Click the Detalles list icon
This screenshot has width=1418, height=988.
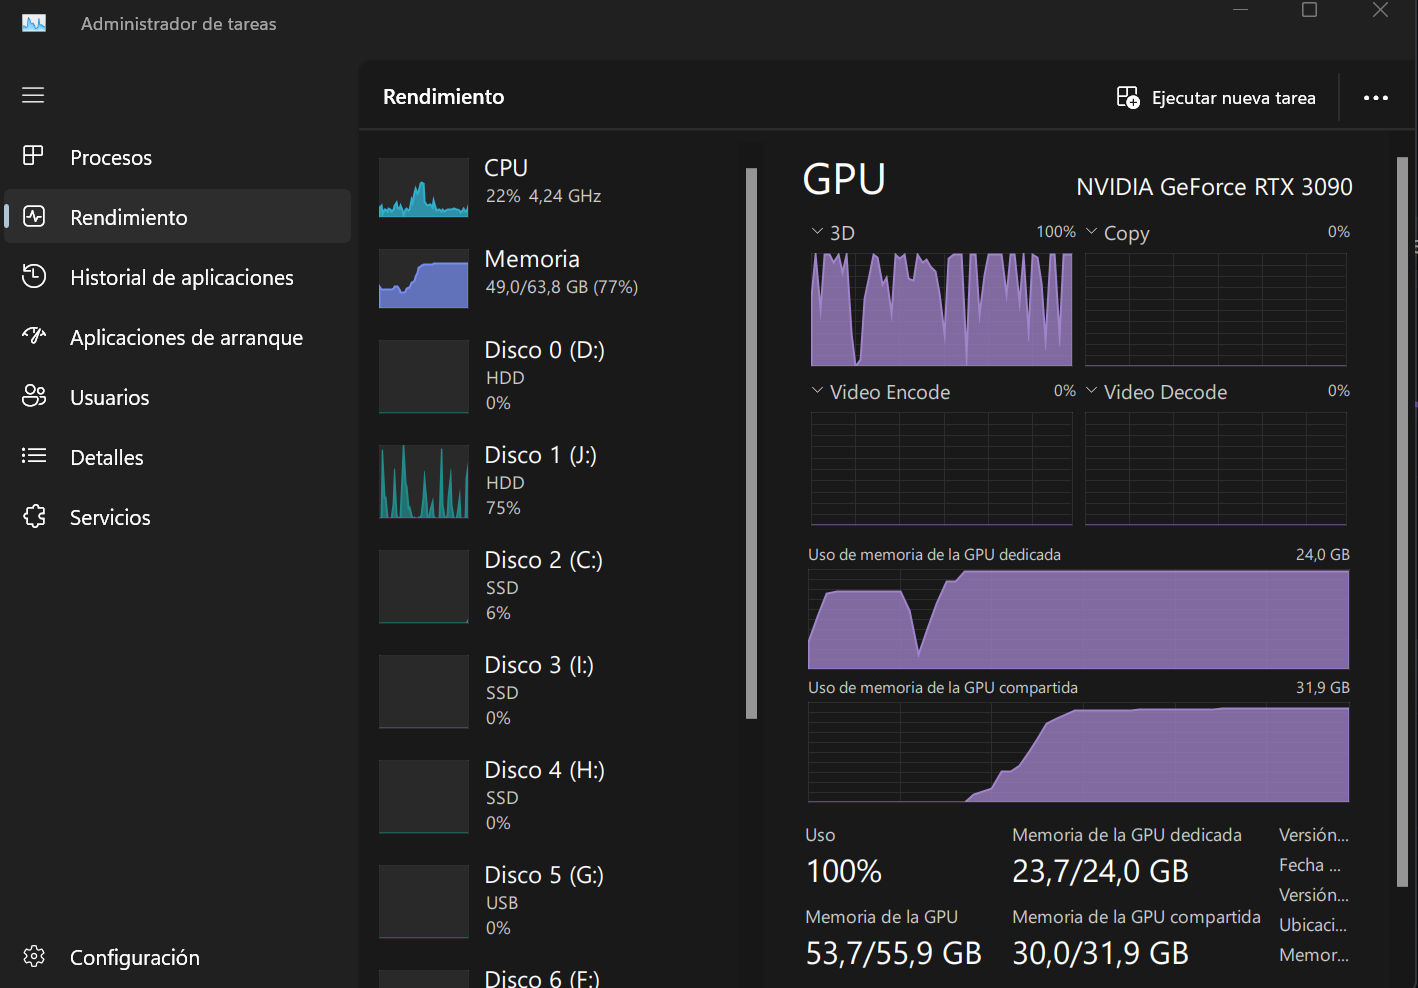(x=34, y=456)
